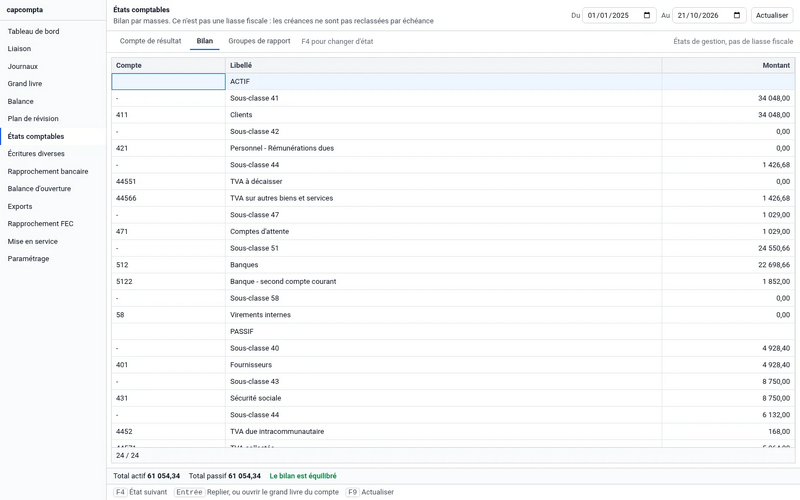Open Tableau de bord in sidebar
The height and width of the screenshot is (500, 800).
click(53, 31)
